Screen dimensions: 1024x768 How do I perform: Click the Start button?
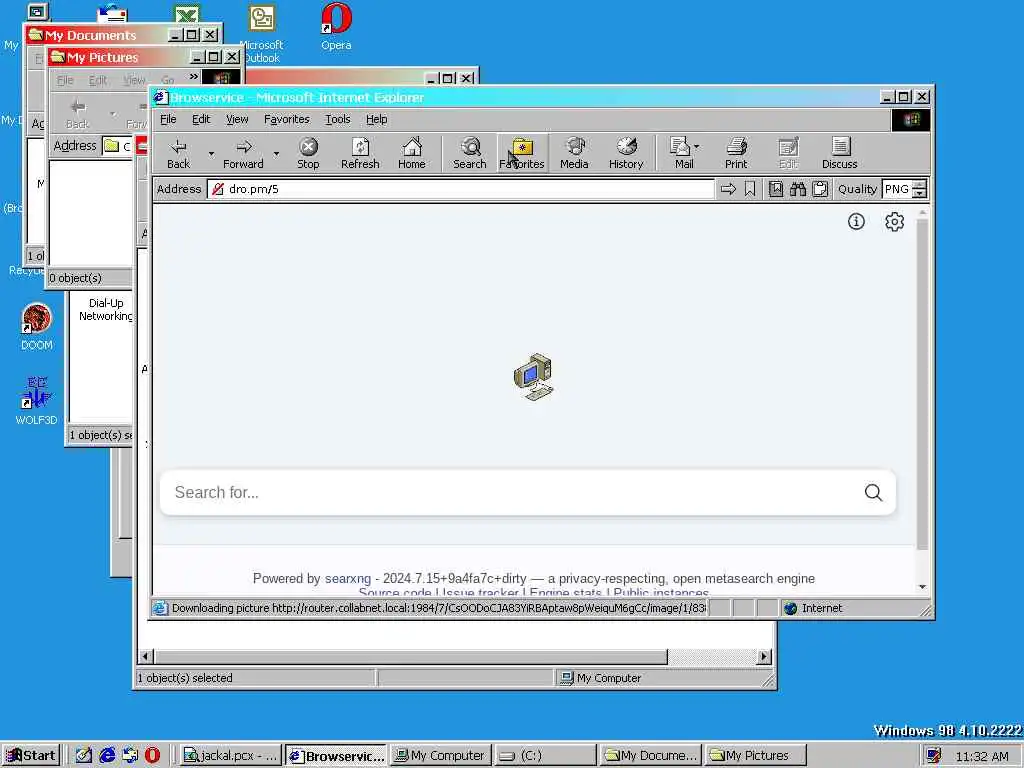coord(31,756)
